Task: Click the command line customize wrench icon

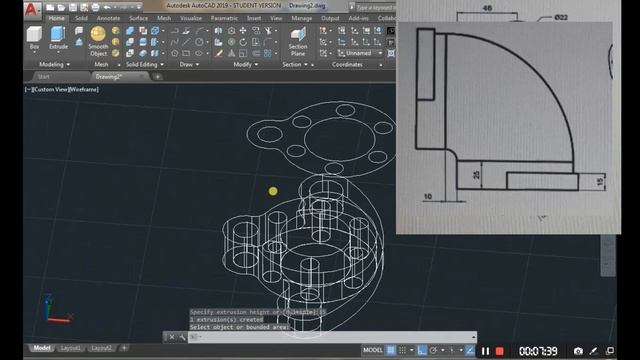Action: [182, 337]
